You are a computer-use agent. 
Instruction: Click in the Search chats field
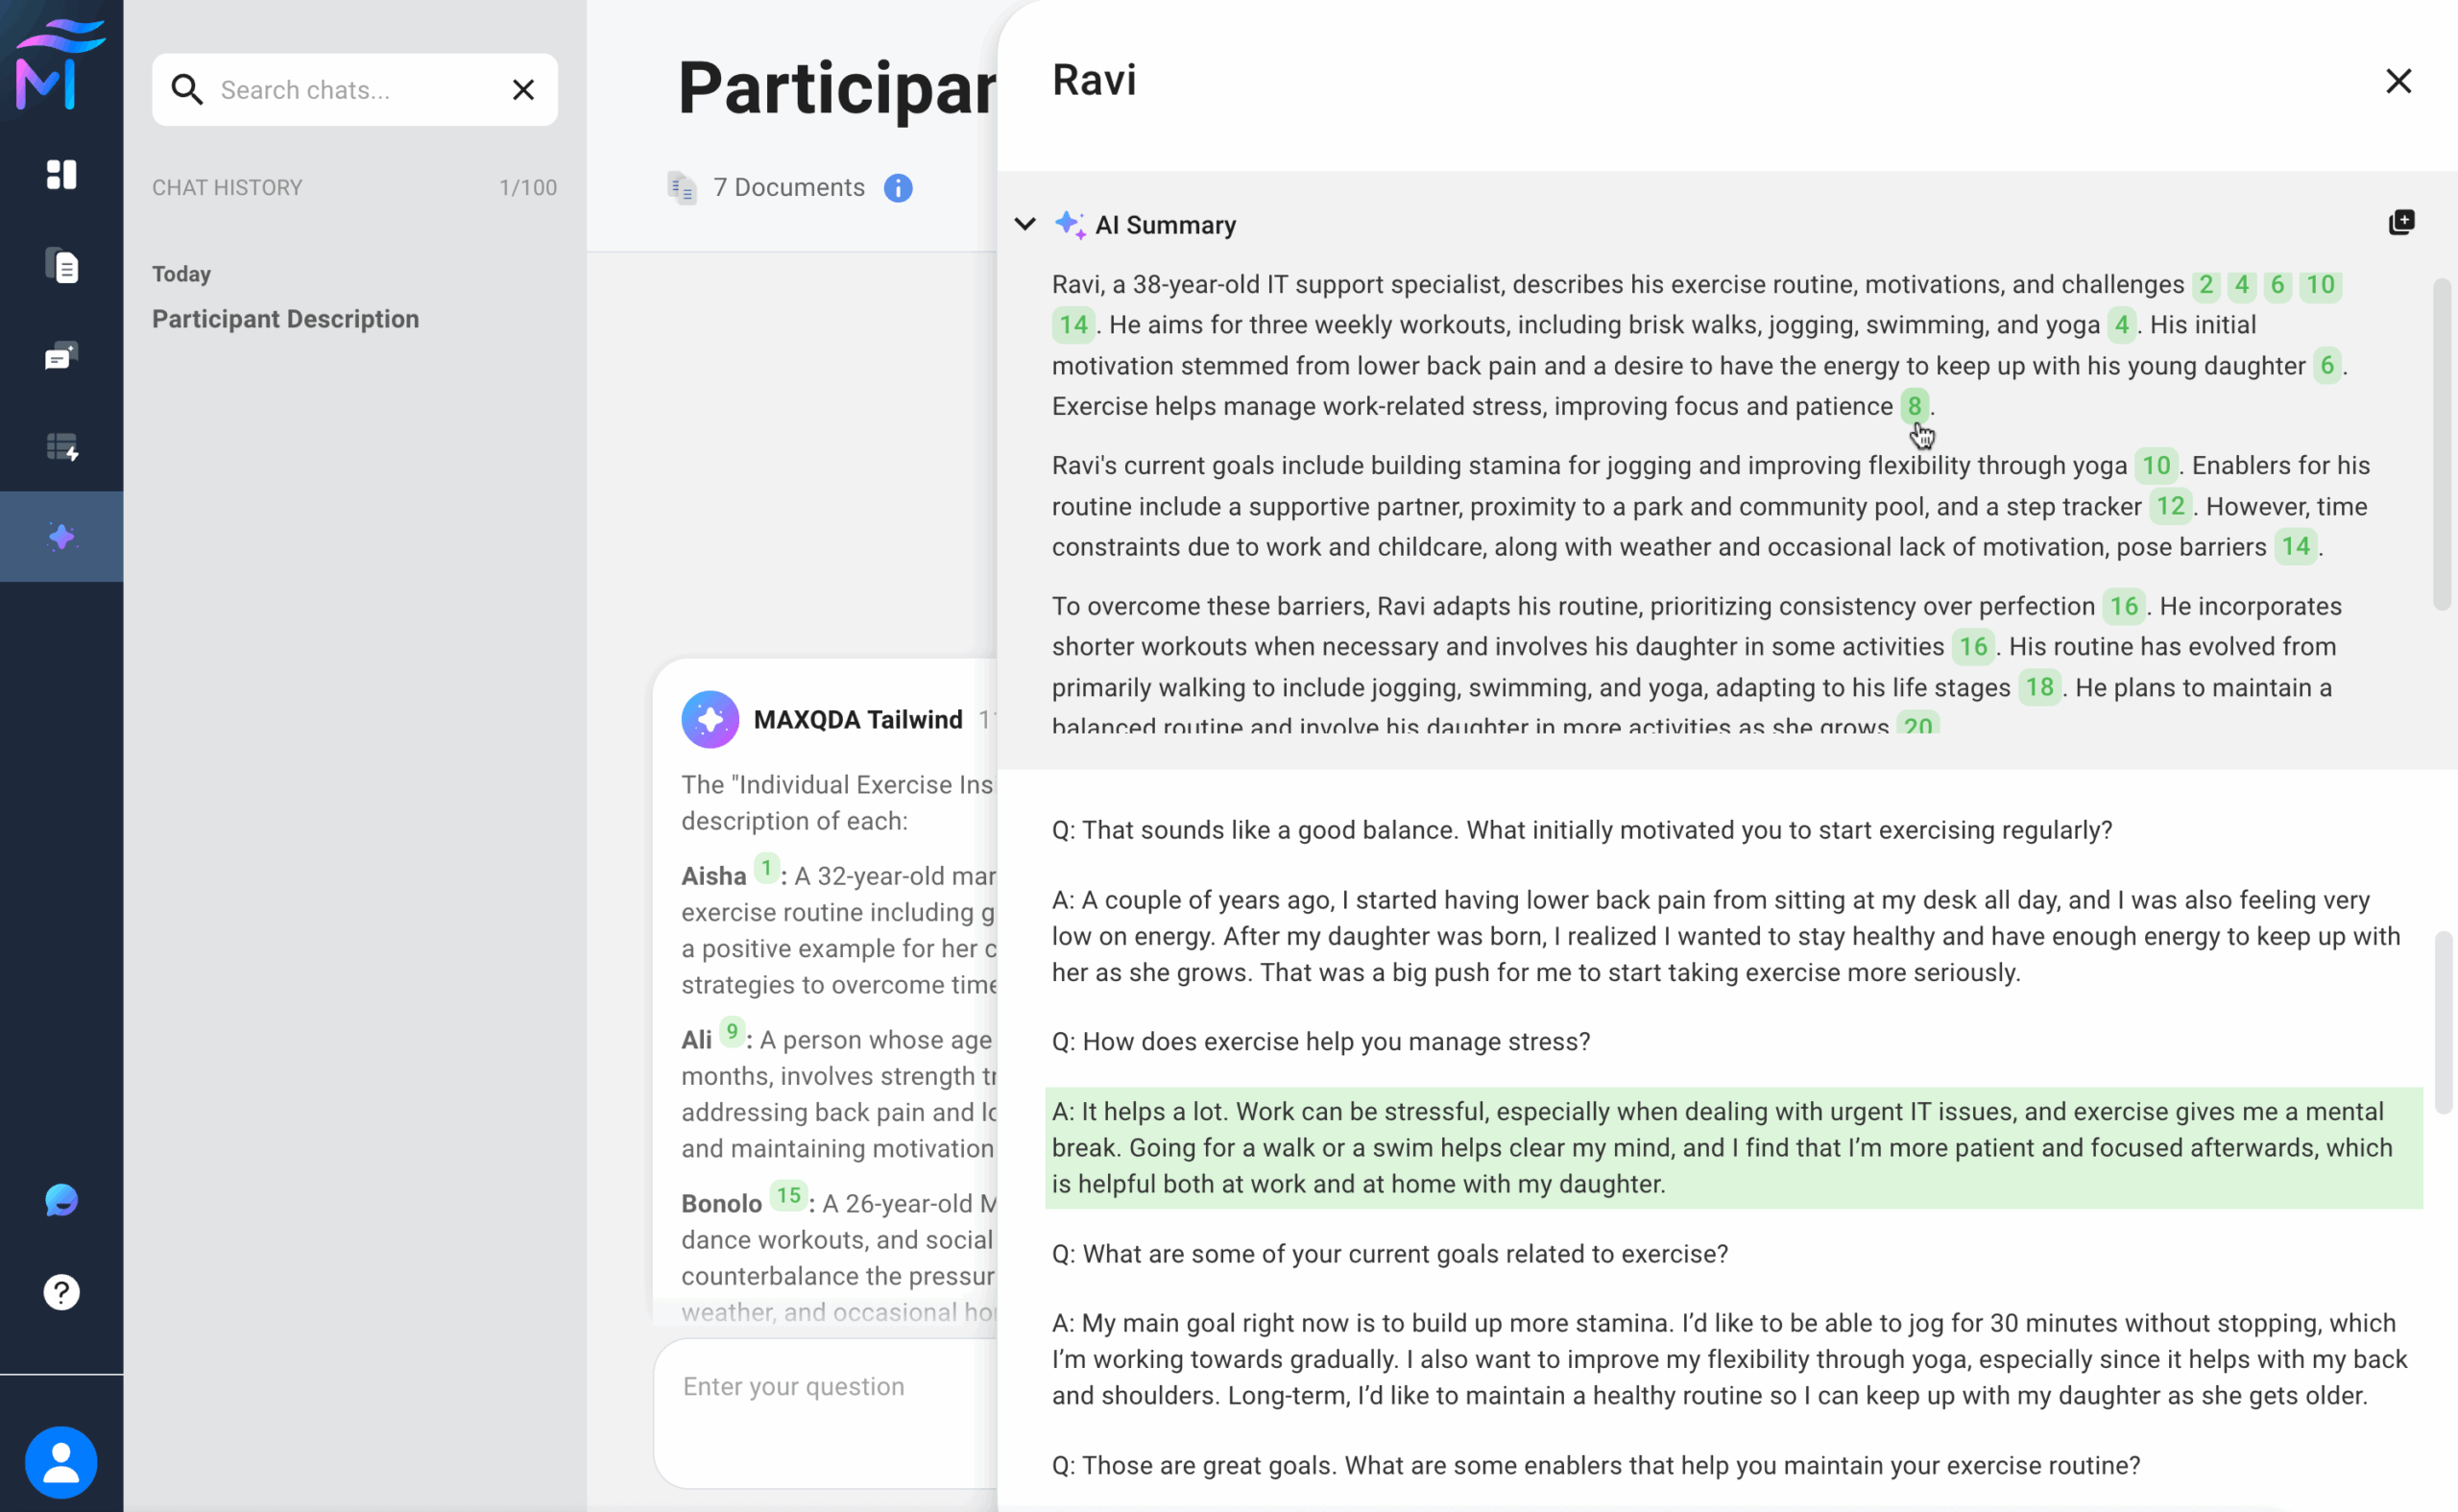355,90
